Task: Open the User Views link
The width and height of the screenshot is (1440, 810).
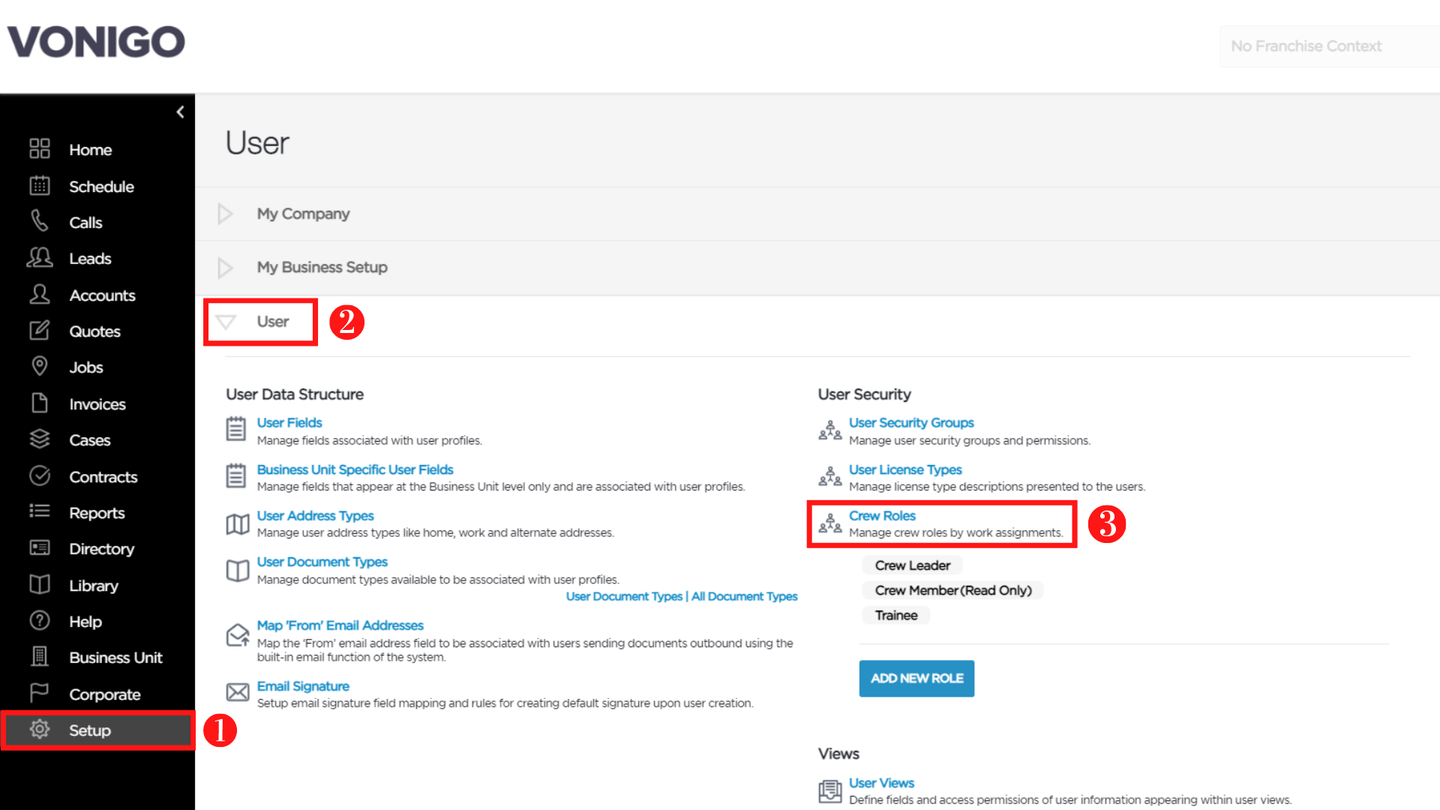Action: click(x=881, y=783)
